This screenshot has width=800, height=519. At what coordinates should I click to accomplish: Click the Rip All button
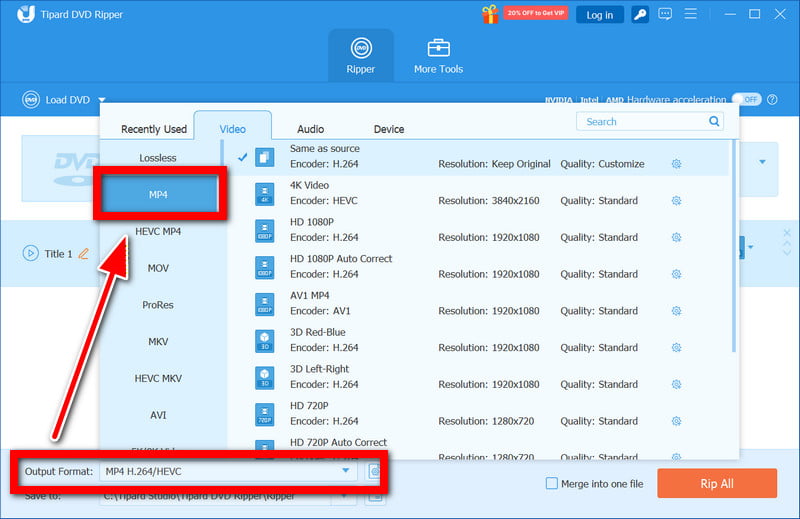pyautogui.click(x=716, y=484)
